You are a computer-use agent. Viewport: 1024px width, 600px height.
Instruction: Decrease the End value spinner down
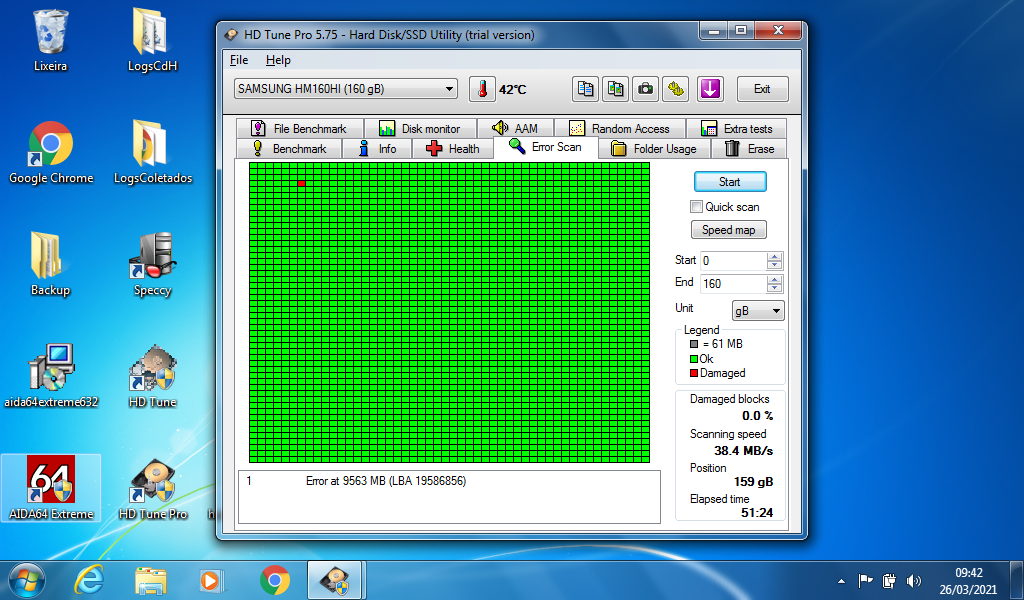tap(775, 288)
